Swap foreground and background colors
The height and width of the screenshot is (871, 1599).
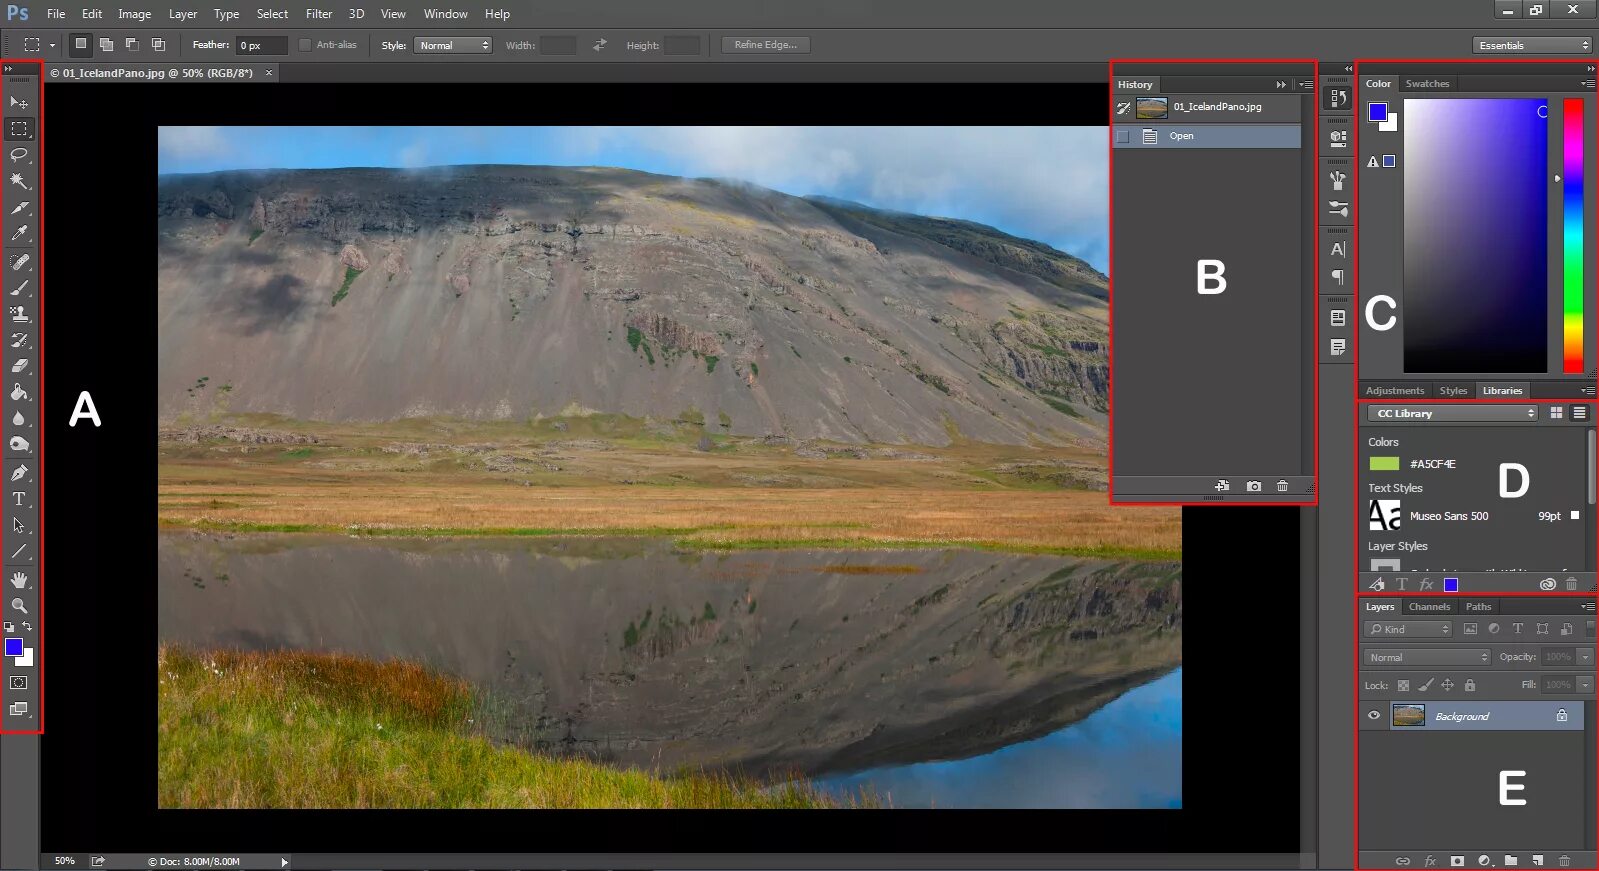pyautogui.click(x=27, y=626)
